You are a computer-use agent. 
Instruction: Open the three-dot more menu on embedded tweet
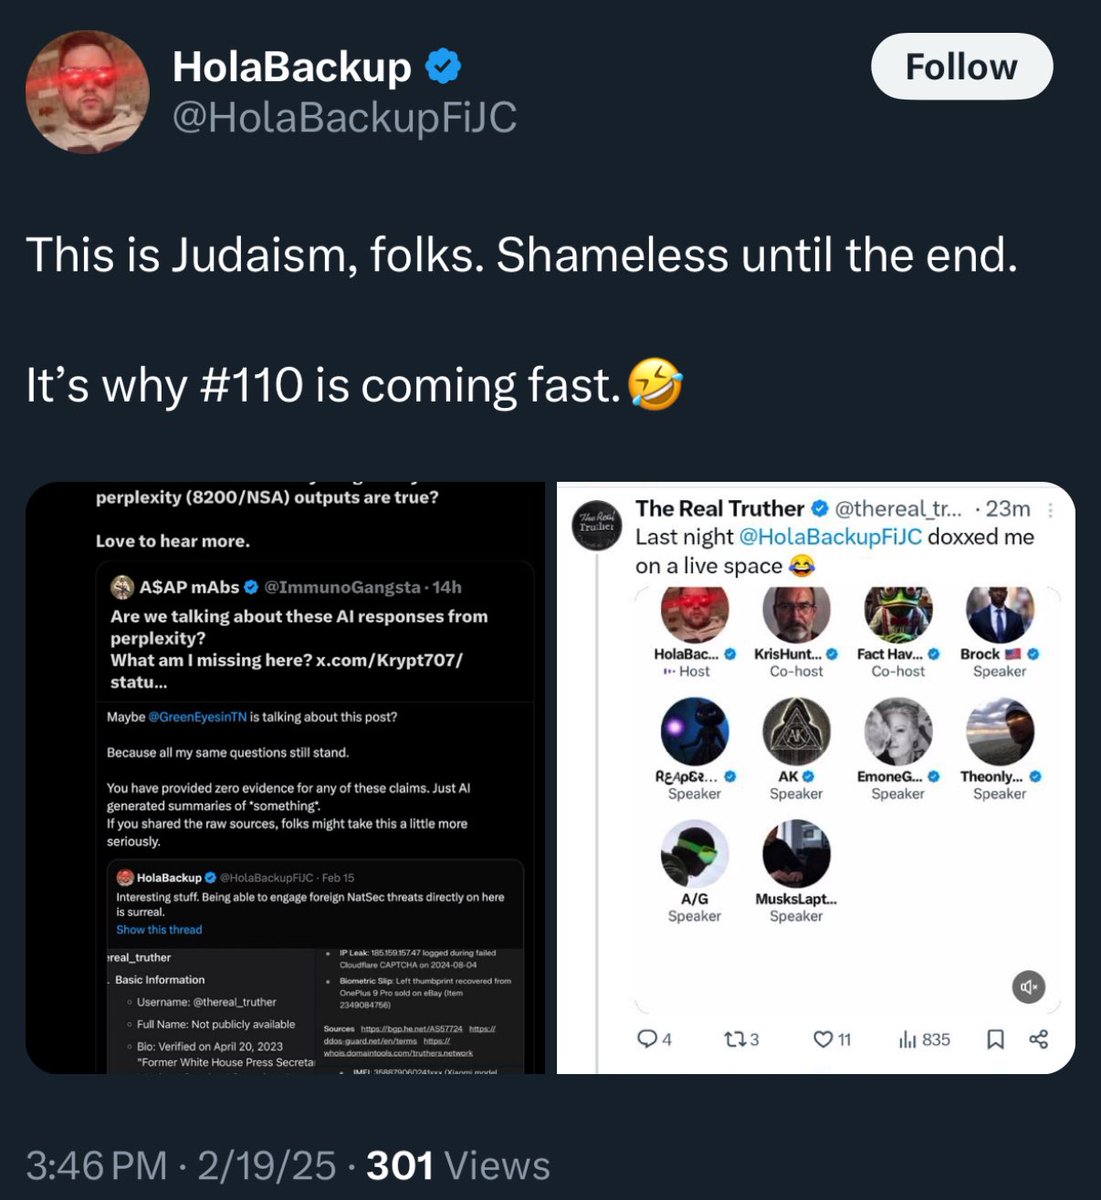tap(1050, 510)
